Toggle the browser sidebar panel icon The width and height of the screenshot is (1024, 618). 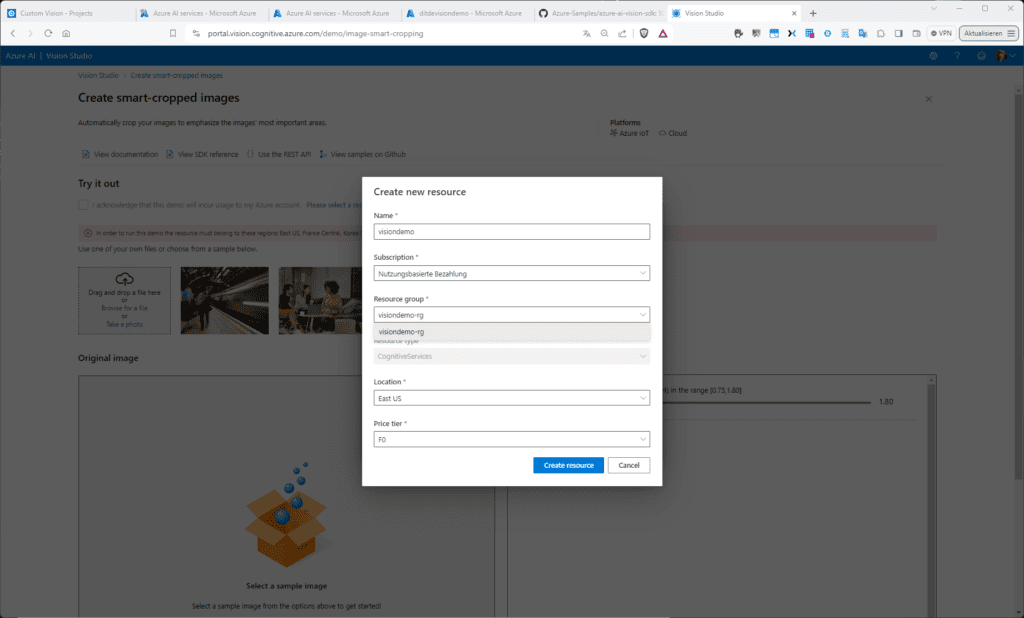coord(899,33)
